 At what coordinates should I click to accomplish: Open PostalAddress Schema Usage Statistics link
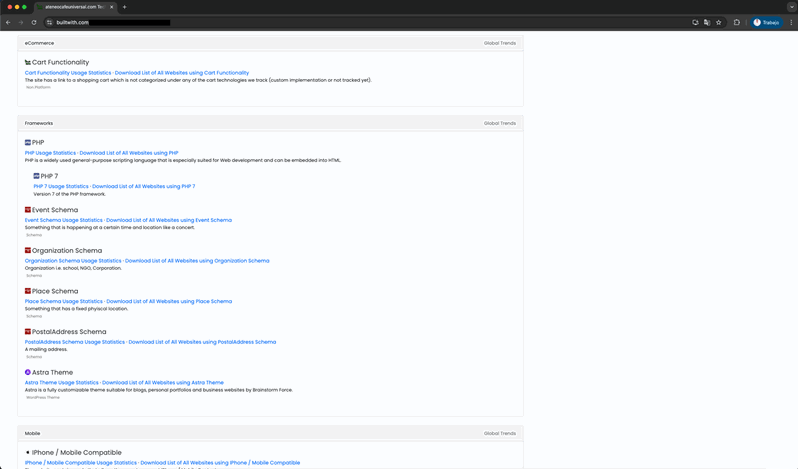coord(75,342)
